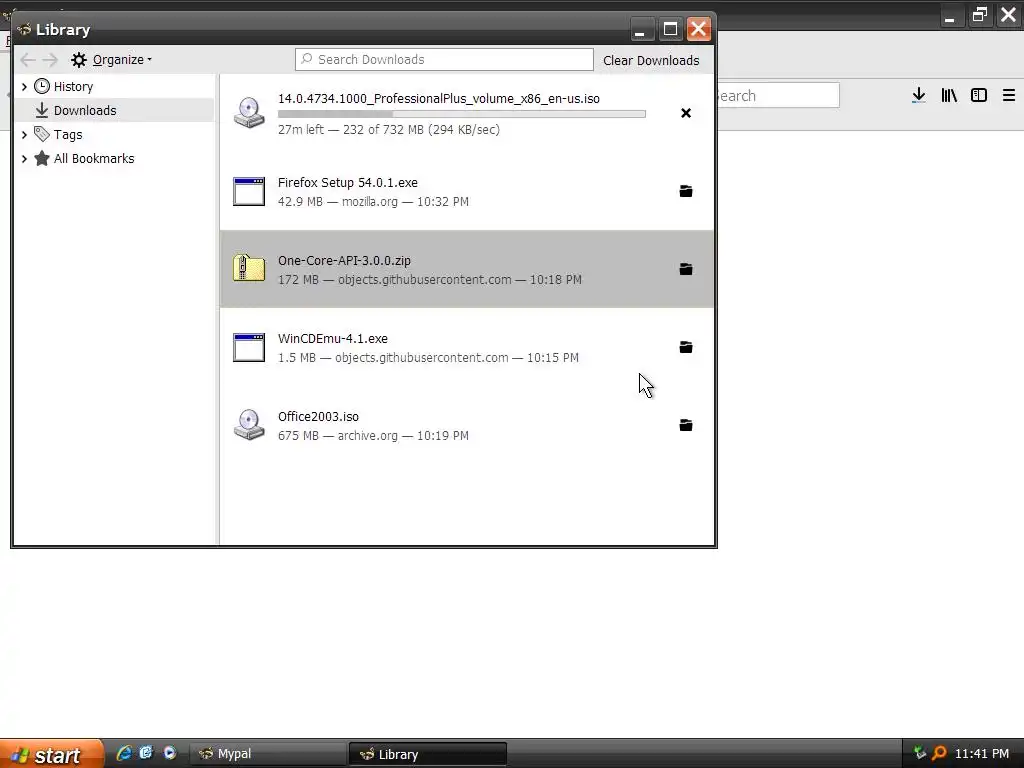1024x768 pixels.
Task: Cancel the ProfessionalPlus ISO download
Action: 686,113
